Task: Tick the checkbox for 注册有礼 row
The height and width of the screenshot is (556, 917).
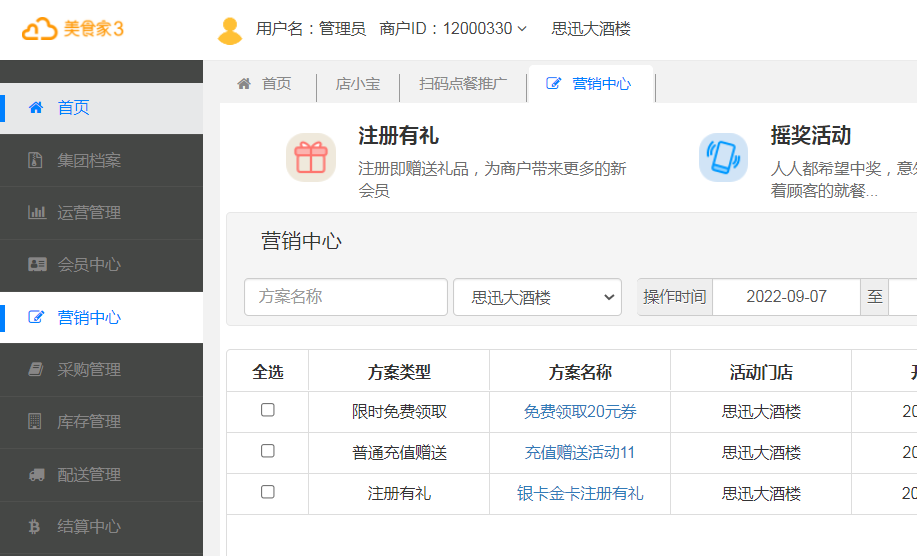Action: [x=267, y=492]
